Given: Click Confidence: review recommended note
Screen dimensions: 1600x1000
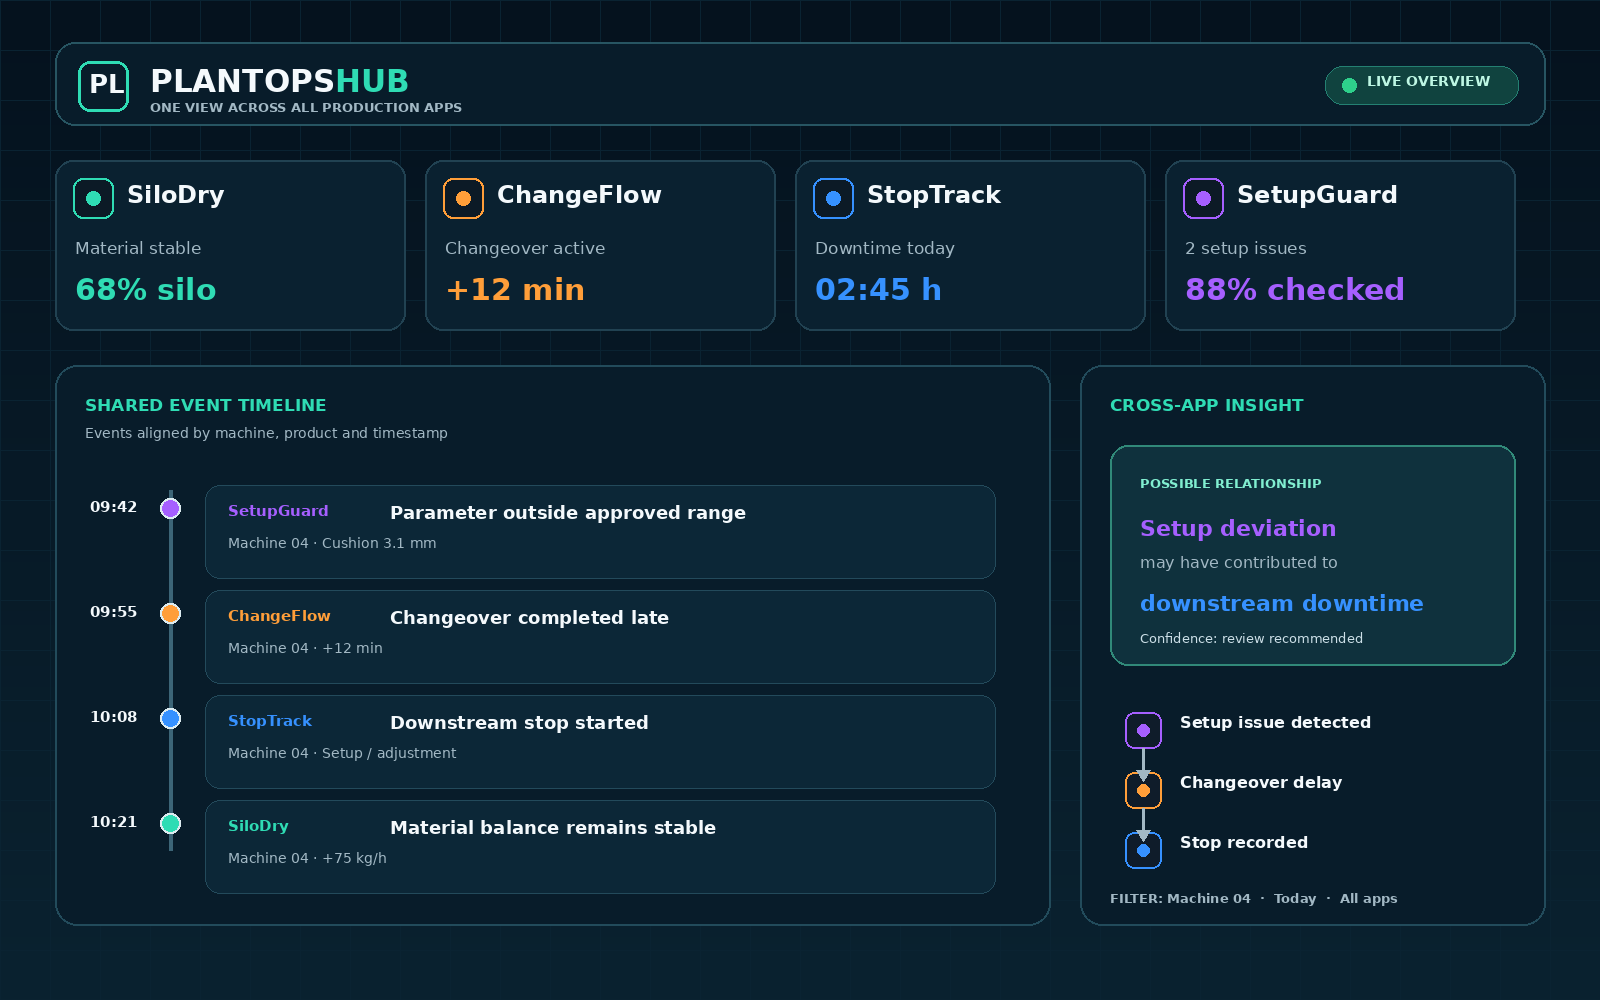Looking at the screenshot, I should pos(1251,638).
